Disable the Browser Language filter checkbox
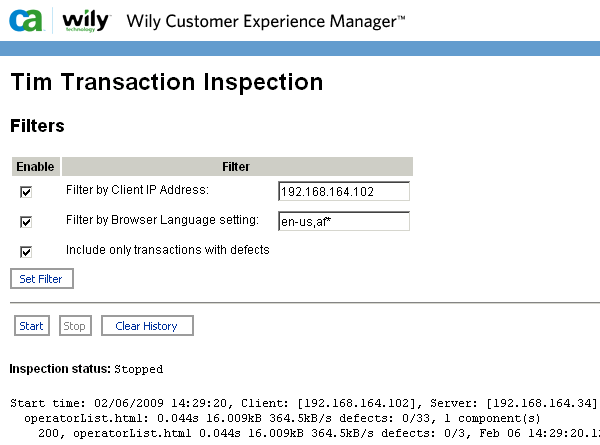This screenshot has height=445, width=600. [x=26, y=222]
